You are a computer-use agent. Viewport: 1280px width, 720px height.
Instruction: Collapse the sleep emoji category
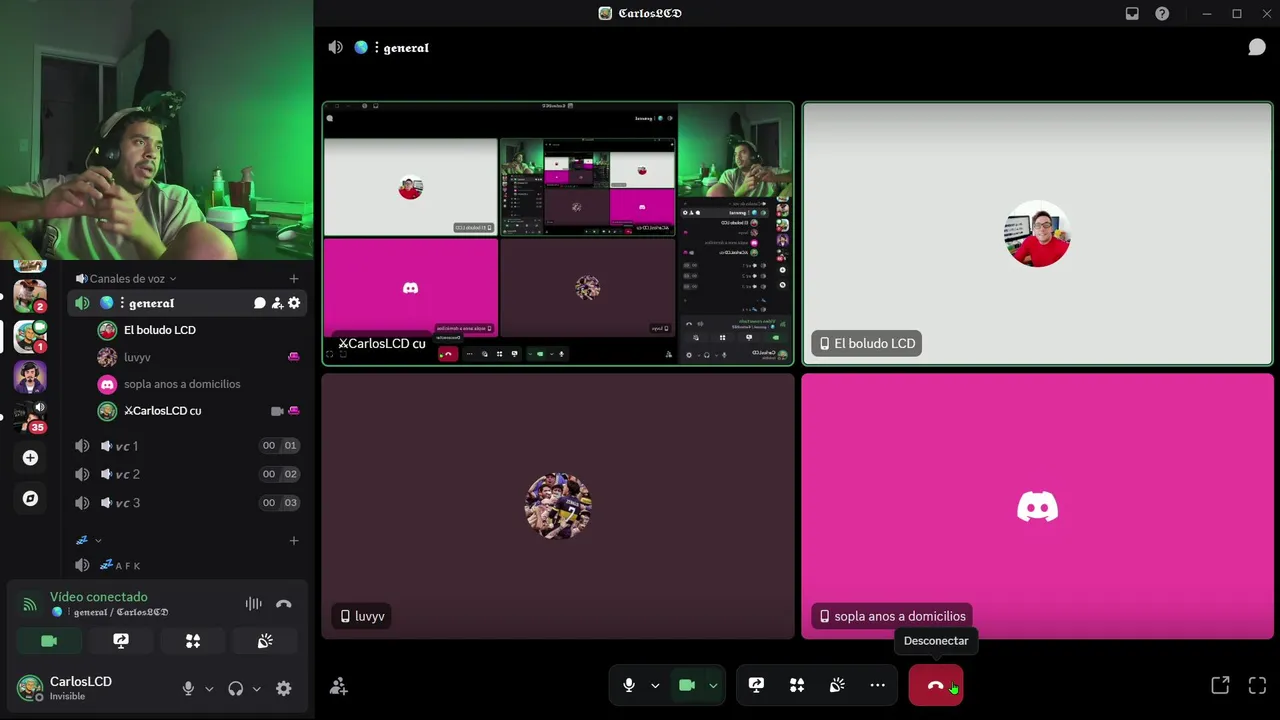coord(89,541)
